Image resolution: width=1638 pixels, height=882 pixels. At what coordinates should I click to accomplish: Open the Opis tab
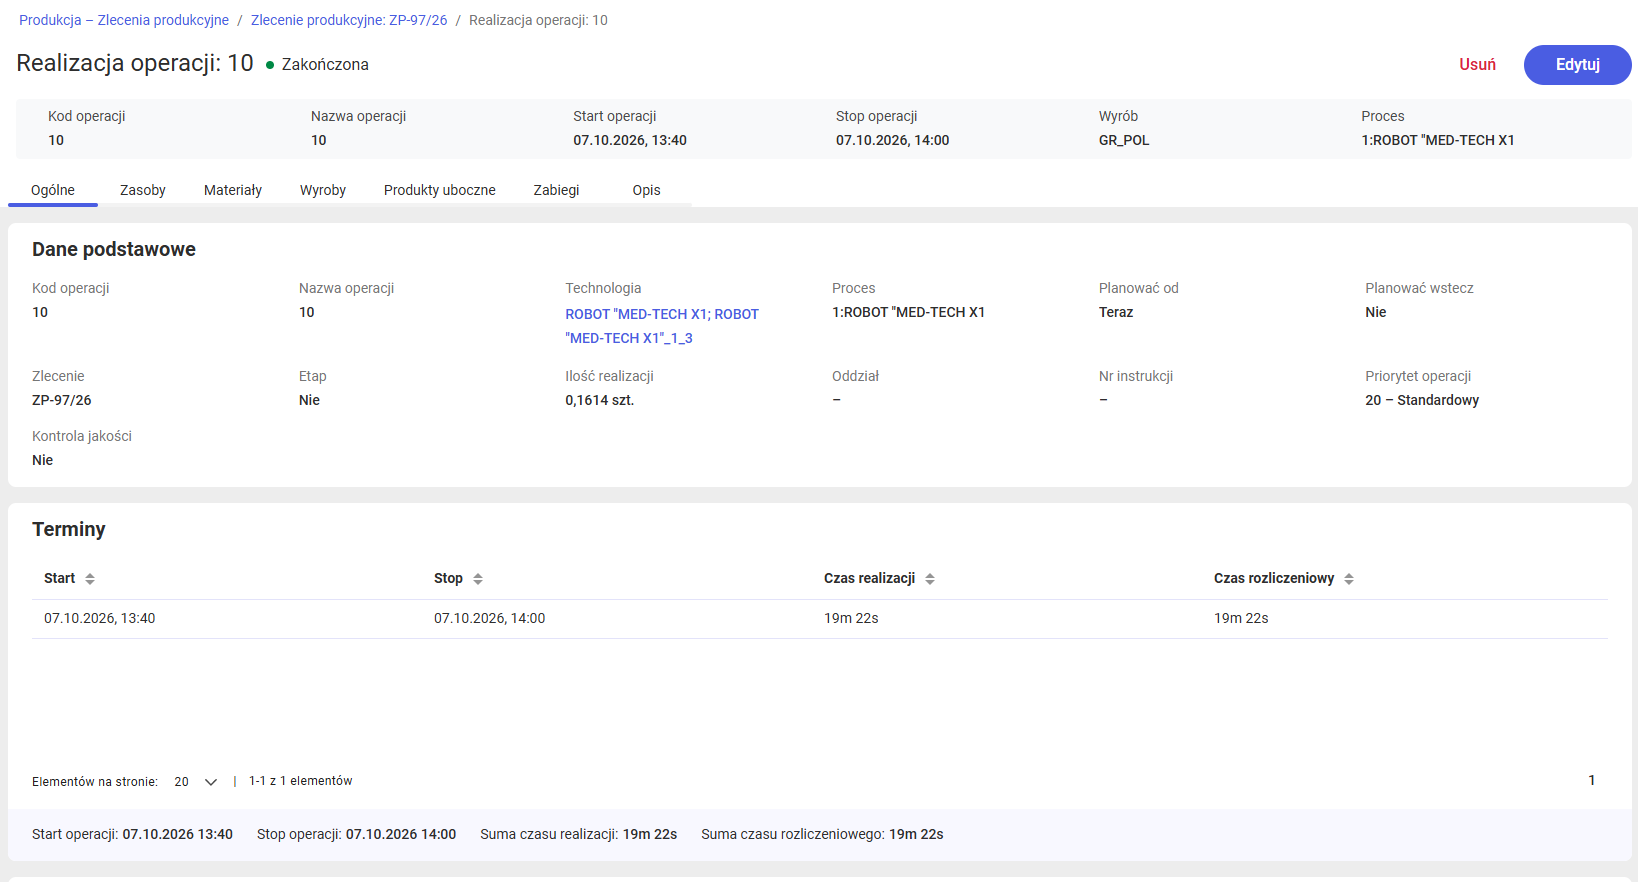[647, 190]
